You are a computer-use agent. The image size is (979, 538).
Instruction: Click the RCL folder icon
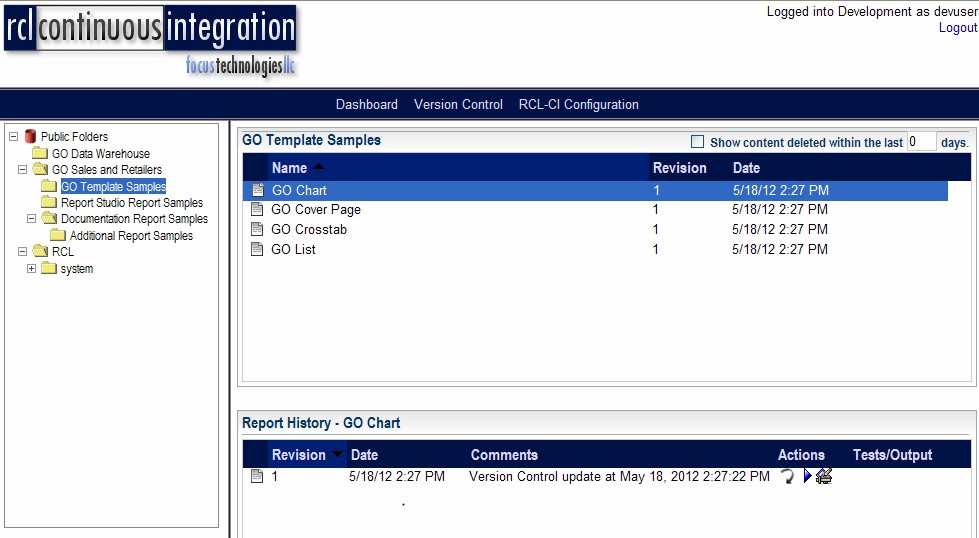point(40,252)
